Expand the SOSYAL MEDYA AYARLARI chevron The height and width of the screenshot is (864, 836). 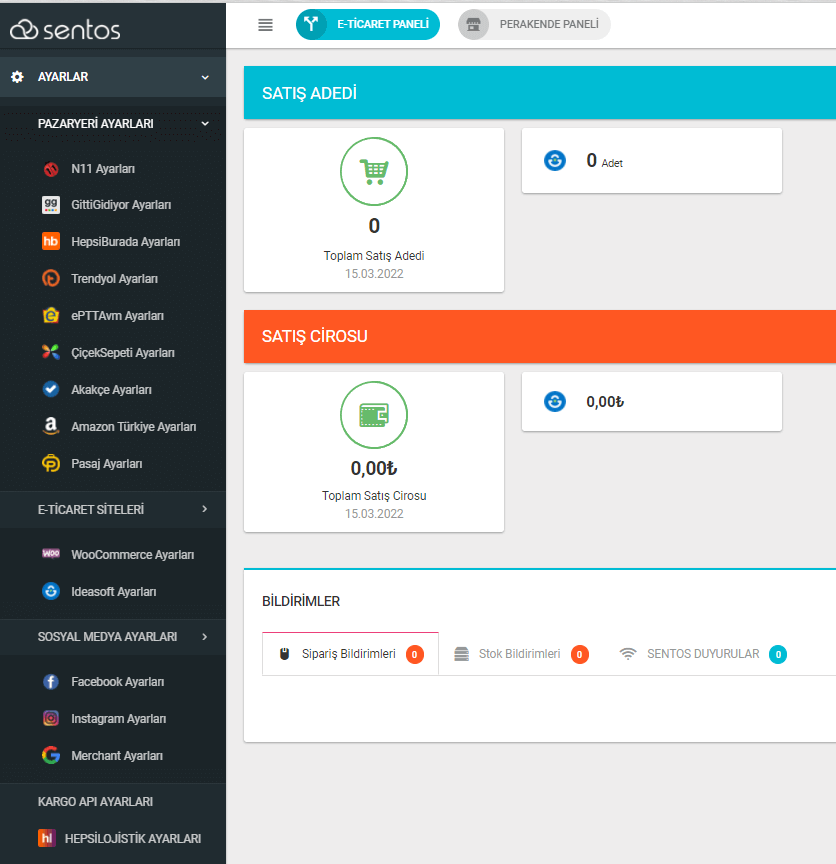(x=204, y=637)
